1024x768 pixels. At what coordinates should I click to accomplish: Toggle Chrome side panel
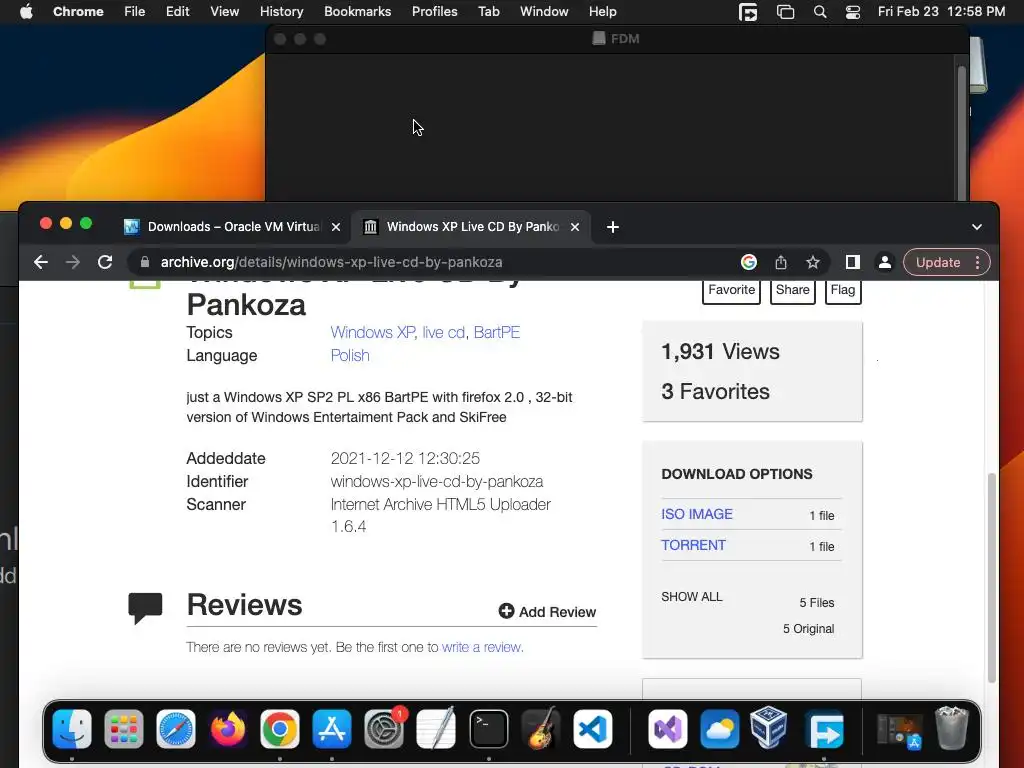(852, 263)
